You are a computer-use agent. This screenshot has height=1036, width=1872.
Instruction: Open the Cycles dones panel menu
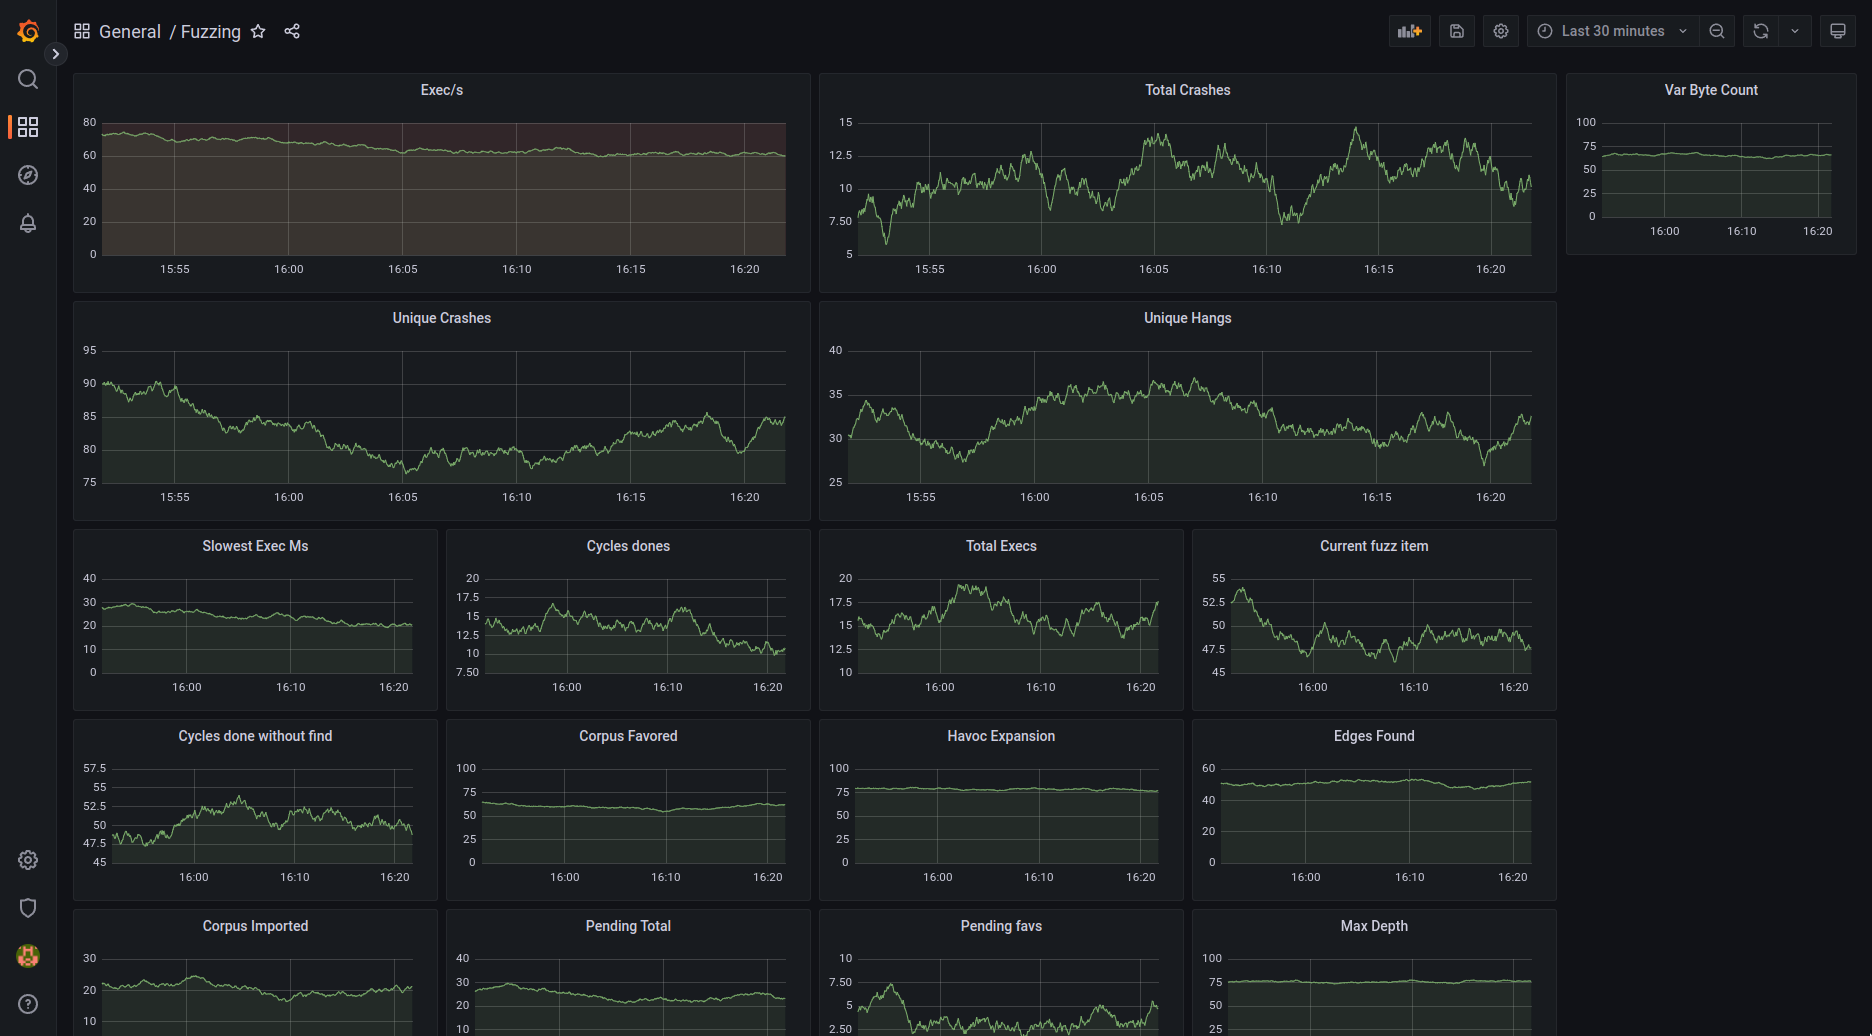(628, 546)
